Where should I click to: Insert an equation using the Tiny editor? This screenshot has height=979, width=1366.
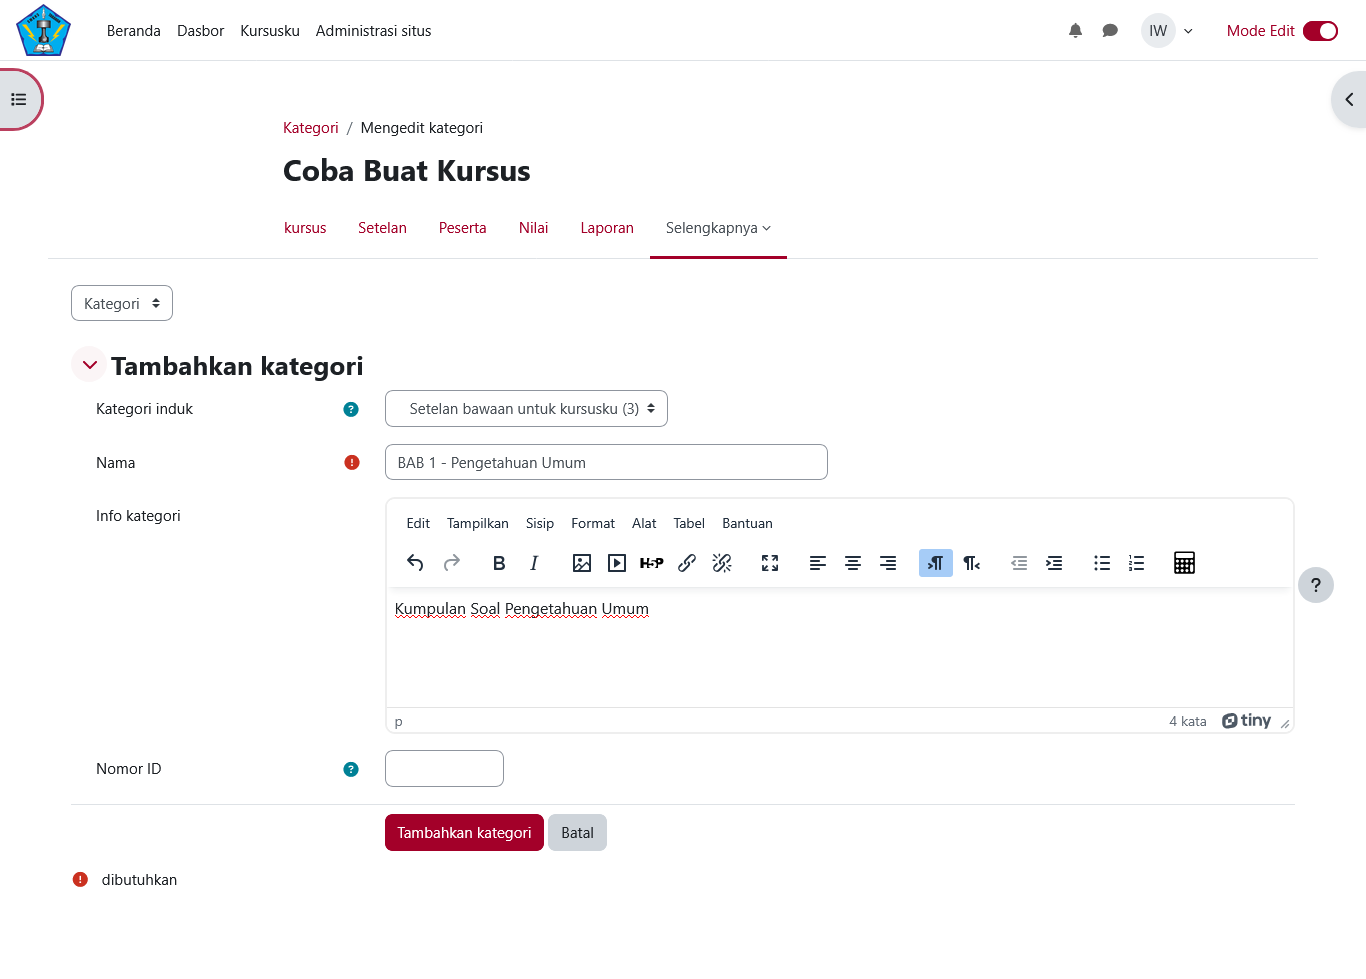pyautogui.click(x=1184, y=563)
